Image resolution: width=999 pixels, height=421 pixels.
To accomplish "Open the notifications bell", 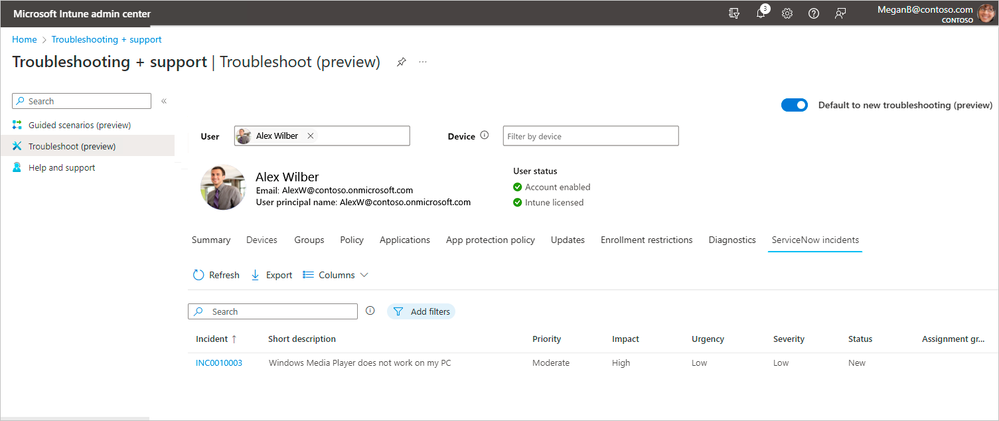I will (x=761, y=13).
